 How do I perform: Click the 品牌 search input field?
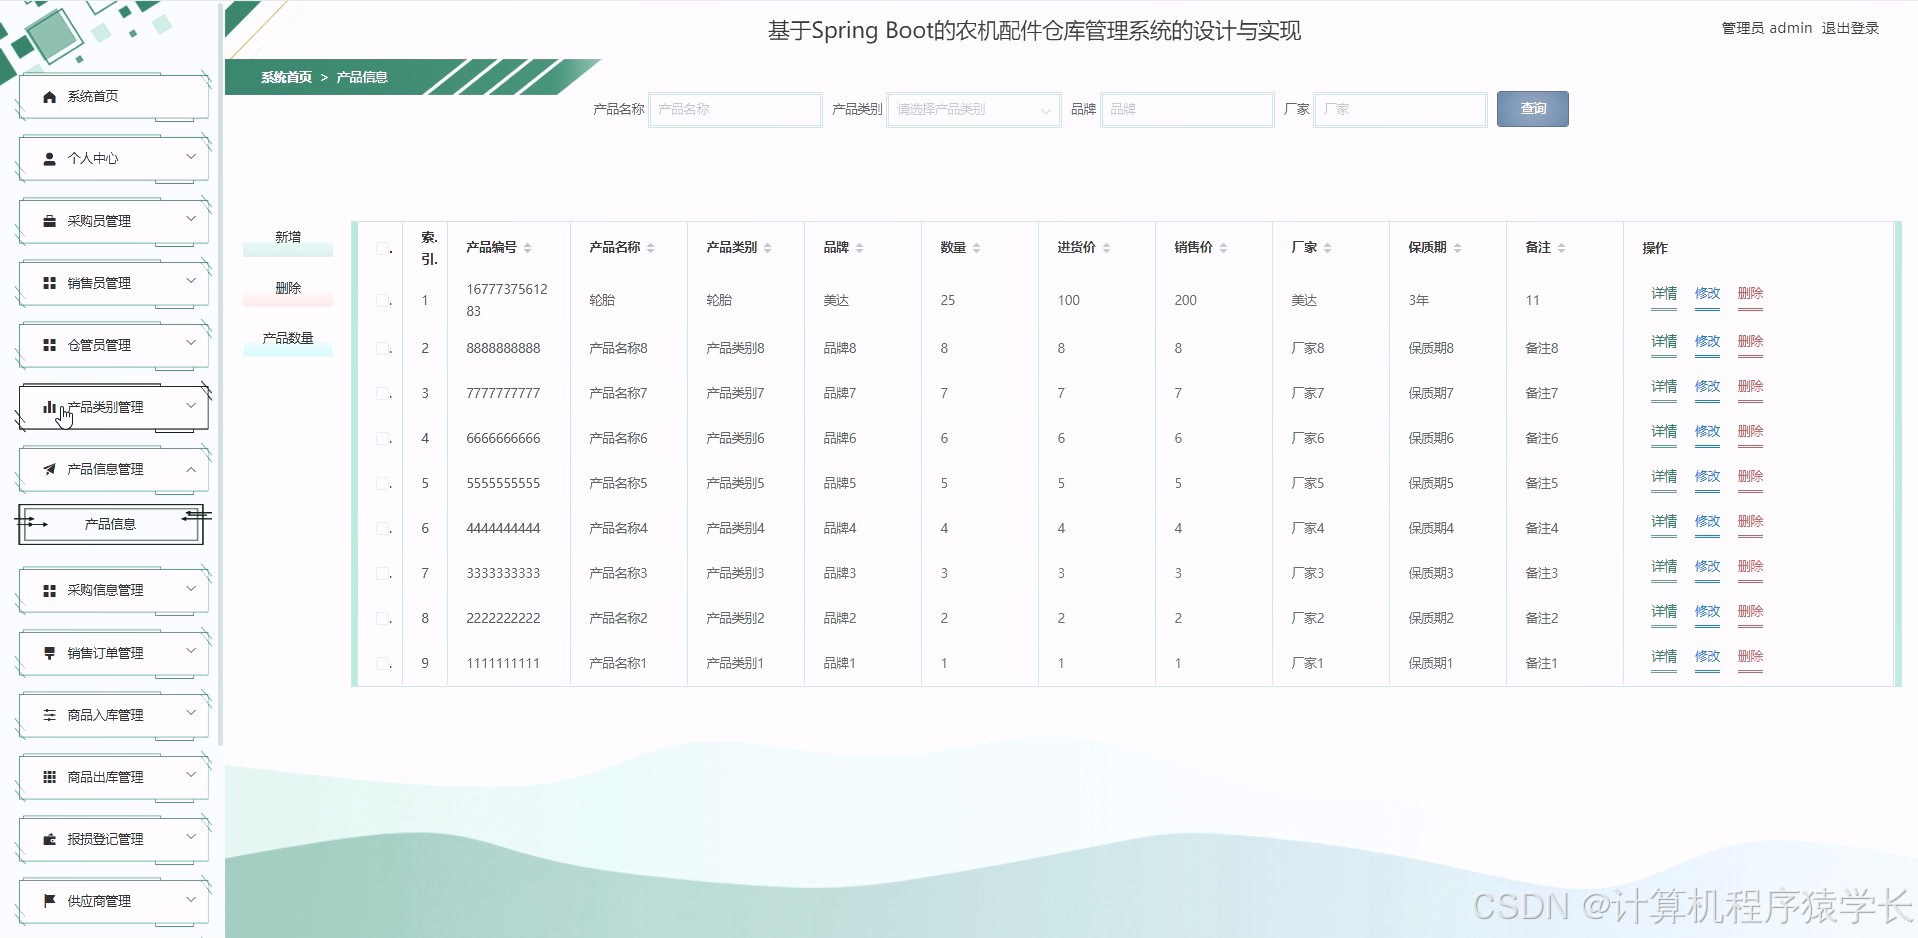pos(1186,109)
